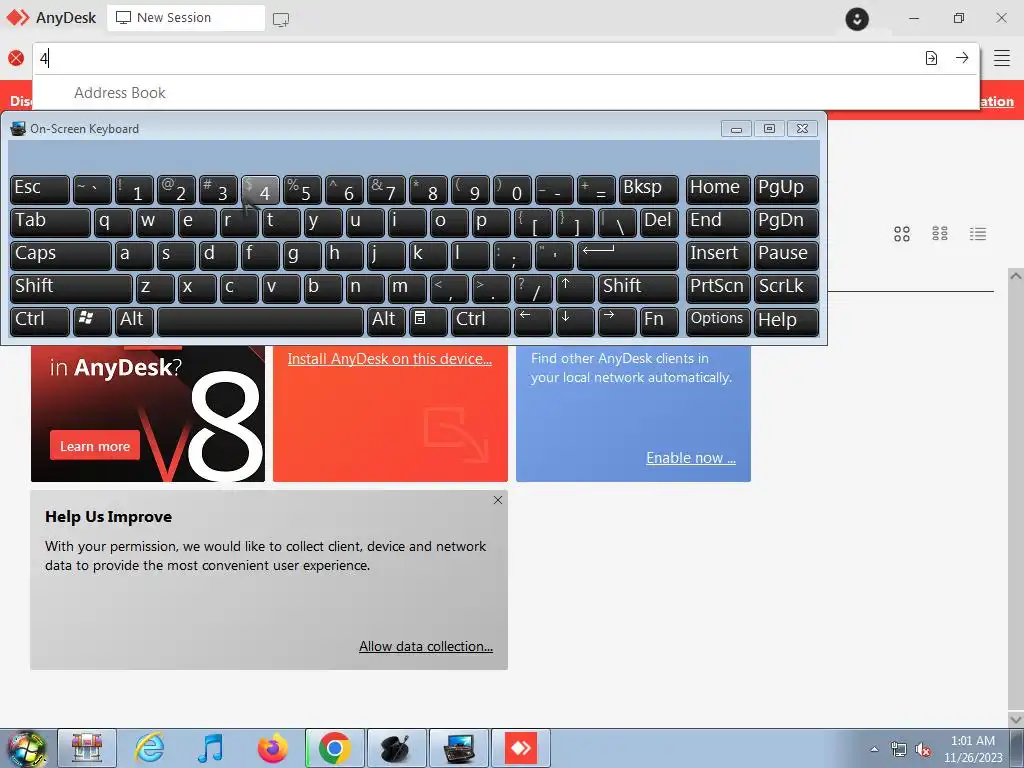1024x768 pixels.
Task: Click the Enter key on On-Screen Keyboard
Action: [628, 255]
